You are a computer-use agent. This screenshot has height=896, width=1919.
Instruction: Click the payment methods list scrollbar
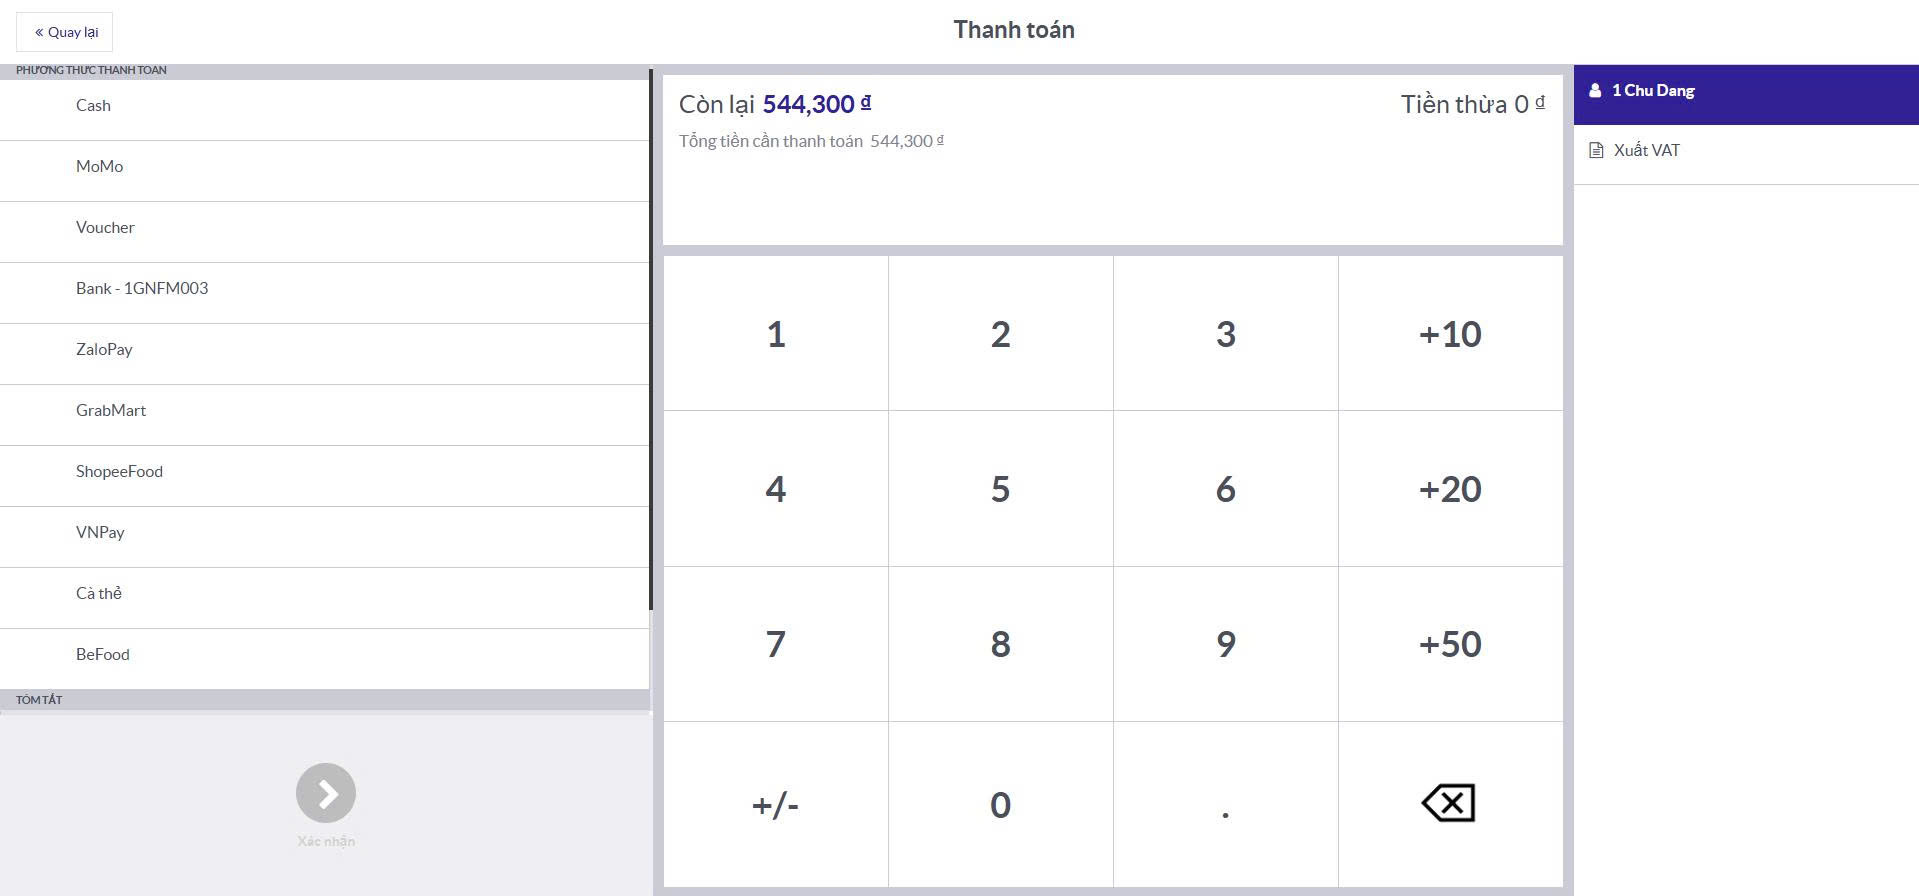651,340
